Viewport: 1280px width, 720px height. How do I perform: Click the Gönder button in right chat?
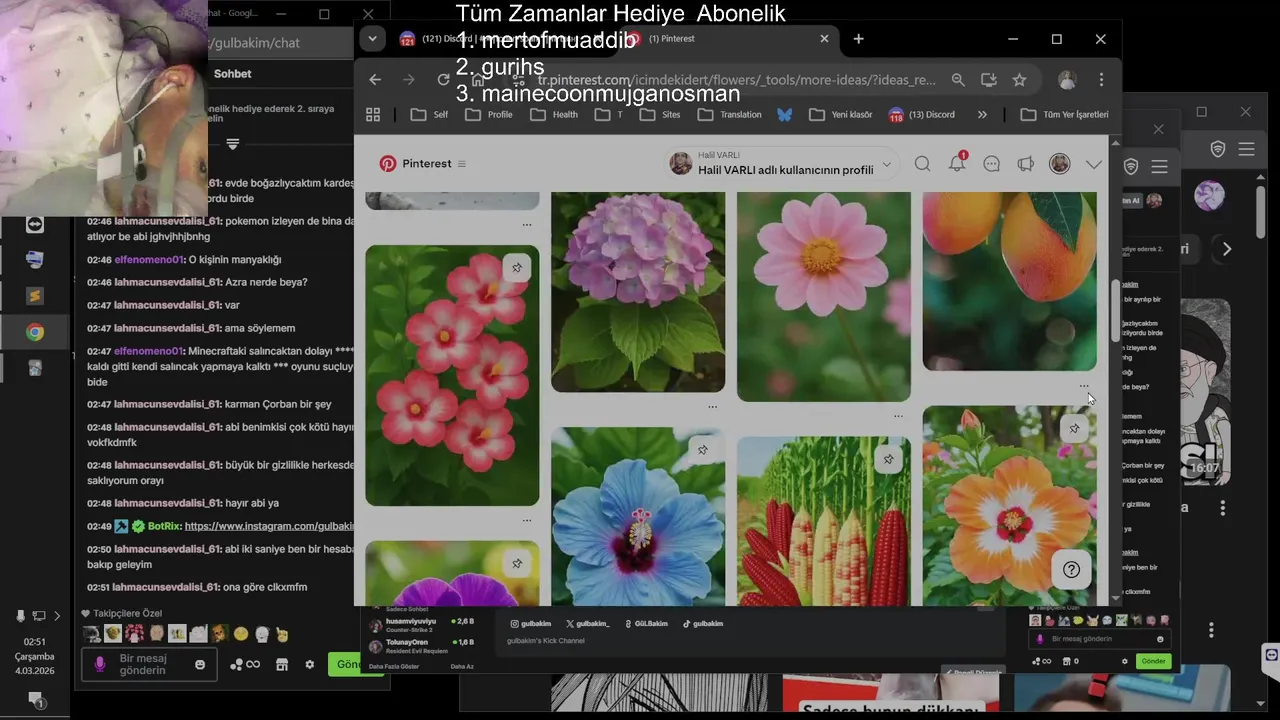point(1153,661)
